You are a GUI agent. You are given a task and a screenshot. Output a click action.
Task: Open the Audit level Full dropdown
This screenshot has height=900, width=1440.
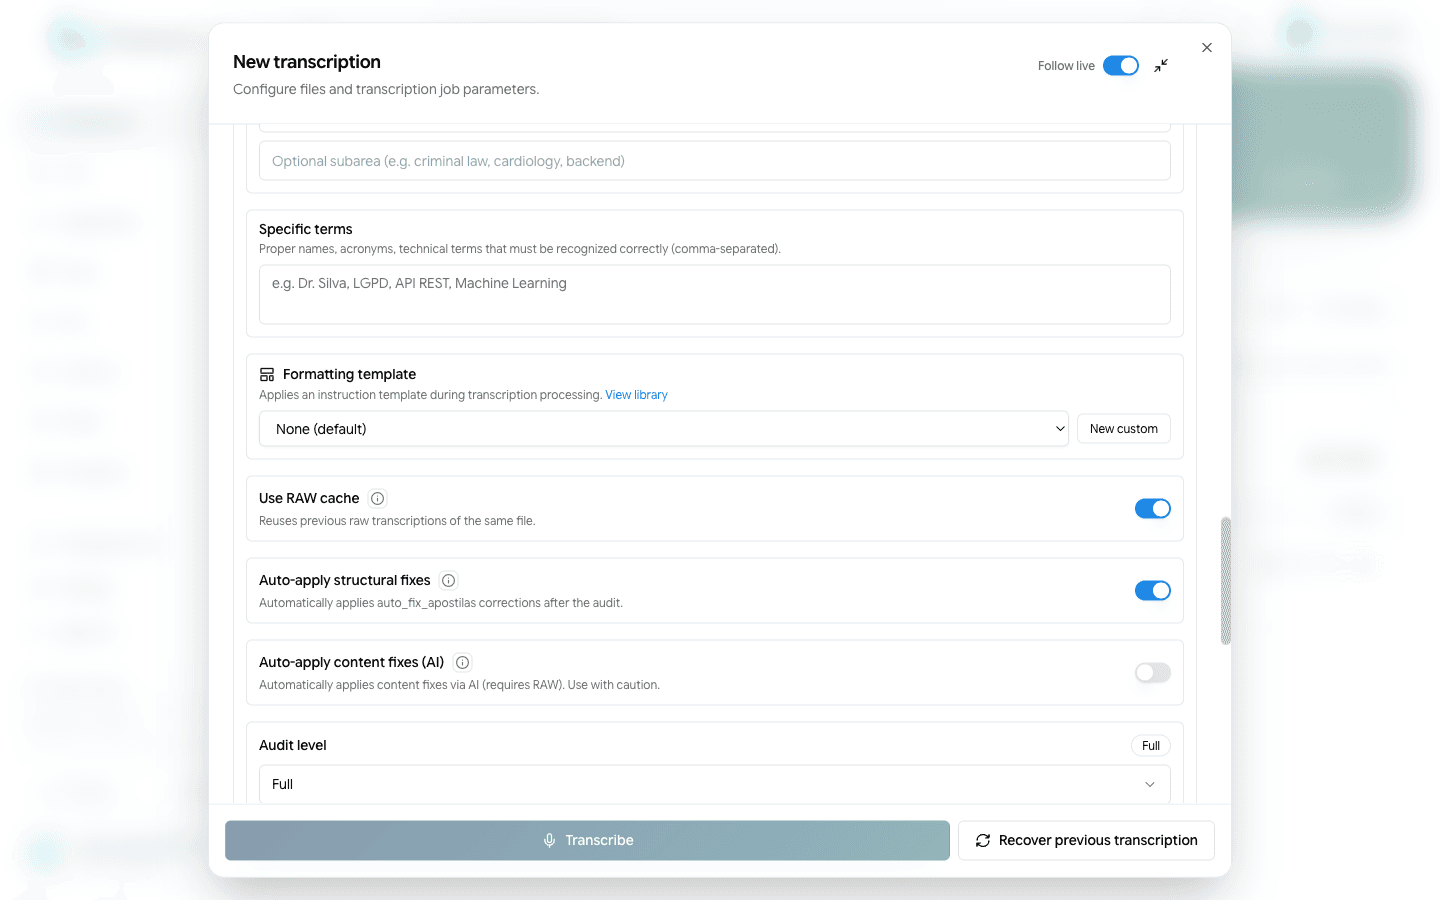[714, 784]
